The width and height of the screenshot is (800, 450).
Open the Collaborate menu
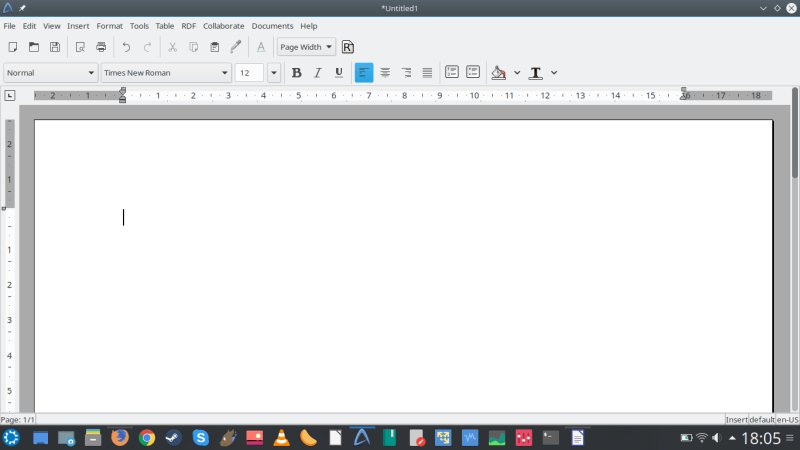pyautogui.click(x=223, y=26)
